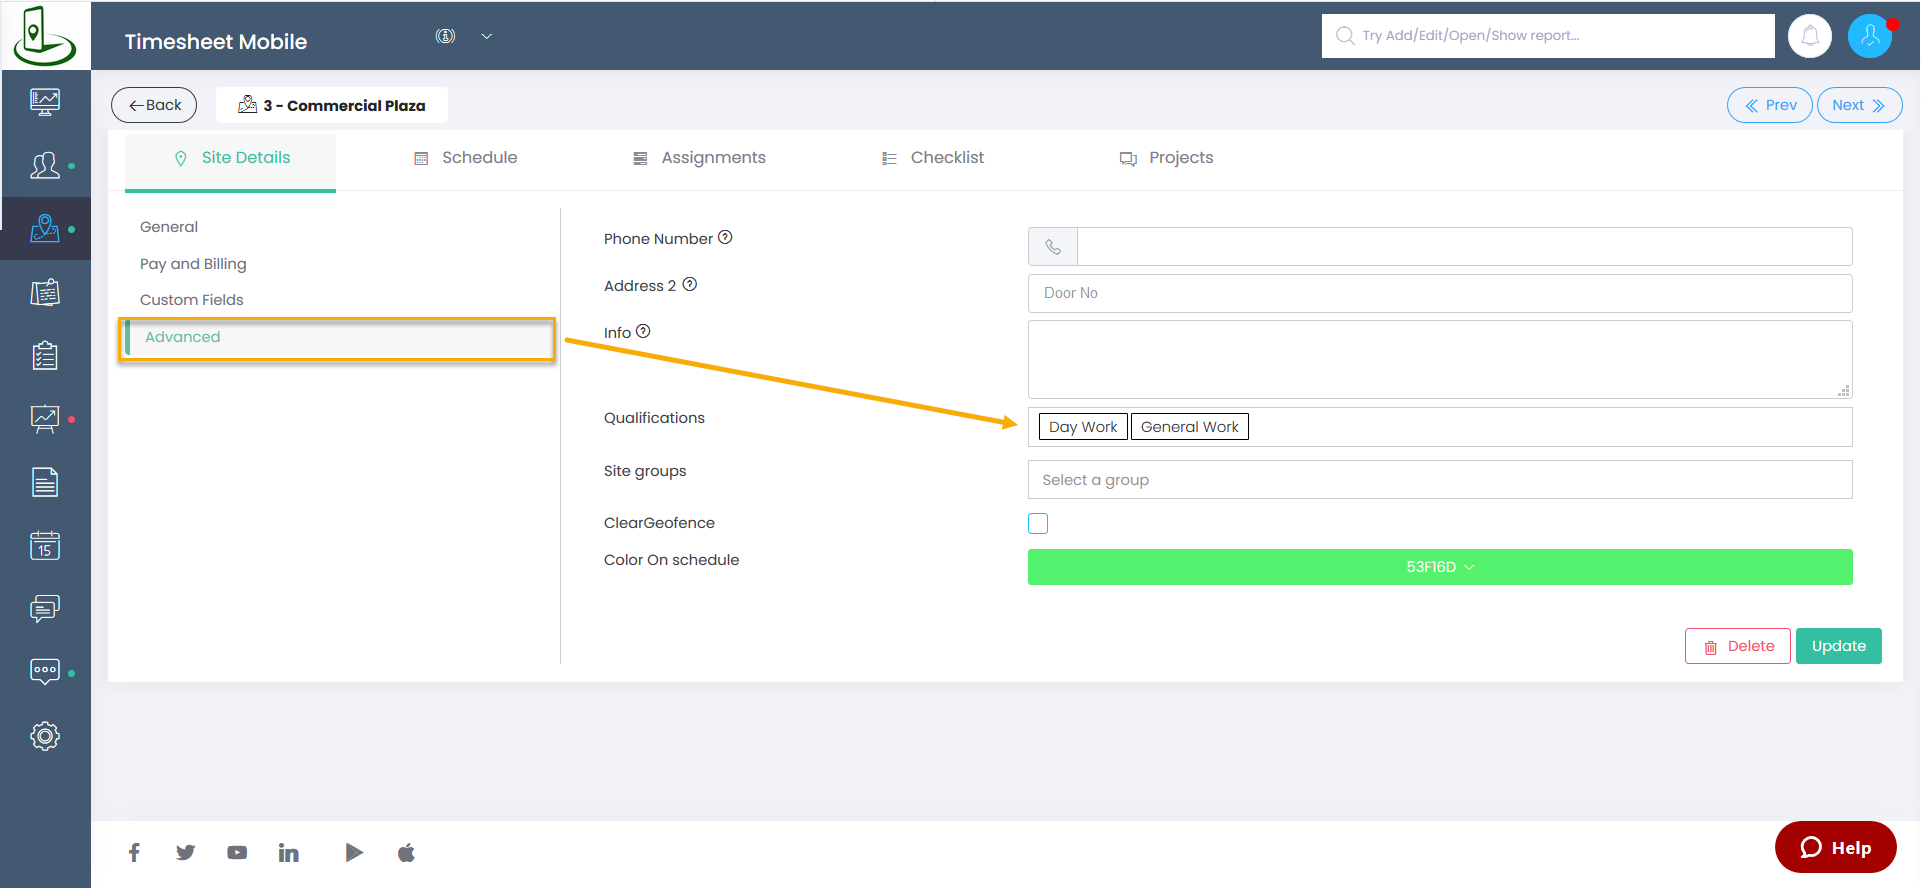Image resolution: width=1921 pixels, height=888 pixels.
Task: Open the Timesheet Mobile logo home
Action: (44, 35)
